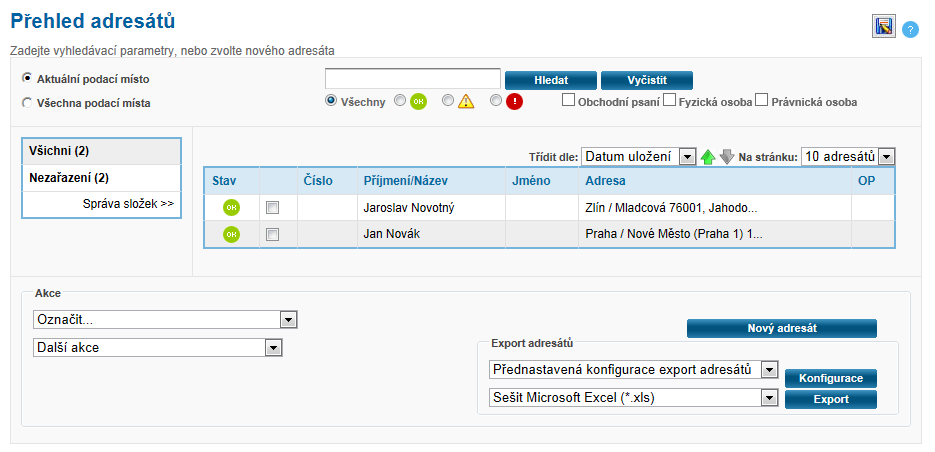Select the Všechna podací místa radio button
The height and width of the screenshot is (452, 935).
(27, 102)
